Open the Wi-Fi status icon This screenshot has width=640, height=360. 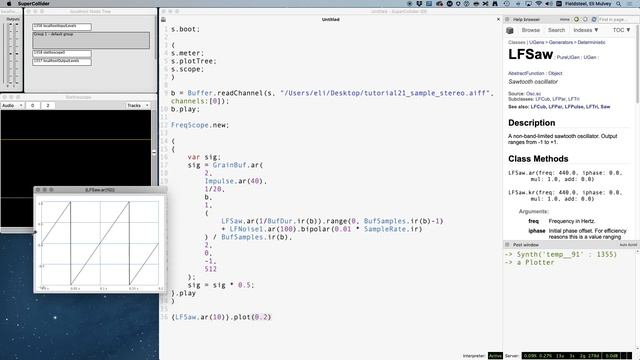pos(538,4)
